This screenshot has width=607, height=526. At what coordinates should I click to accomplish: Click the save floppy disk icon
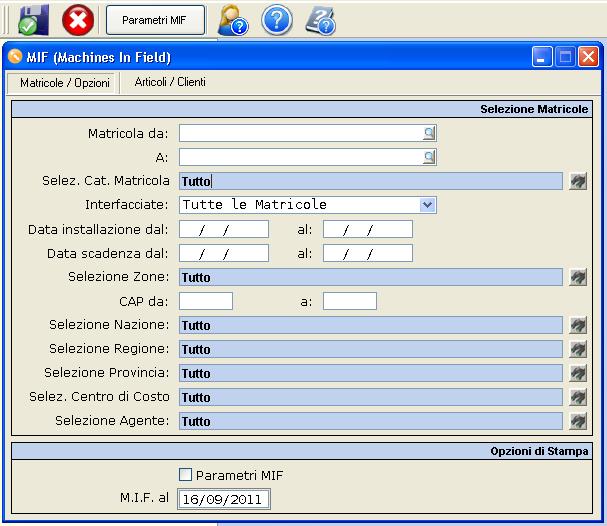(33, 20)
